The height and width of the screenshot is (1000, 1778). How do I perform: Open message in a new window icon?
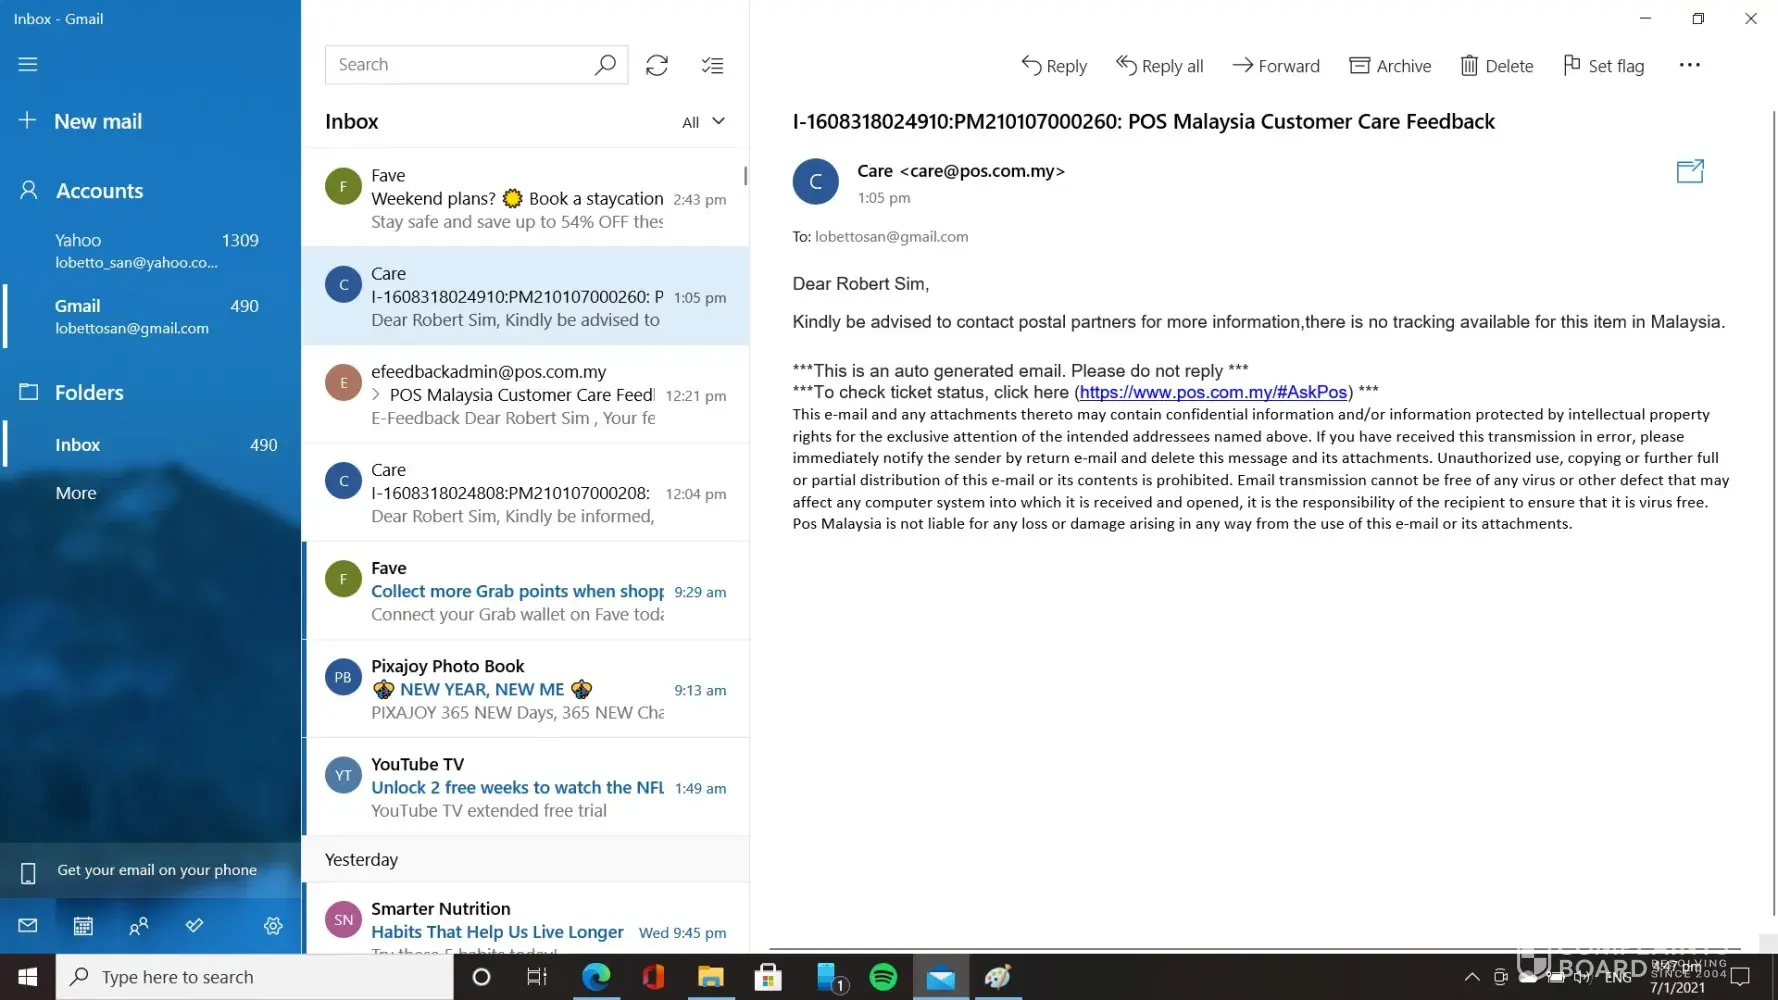[x=1689, y=172]
